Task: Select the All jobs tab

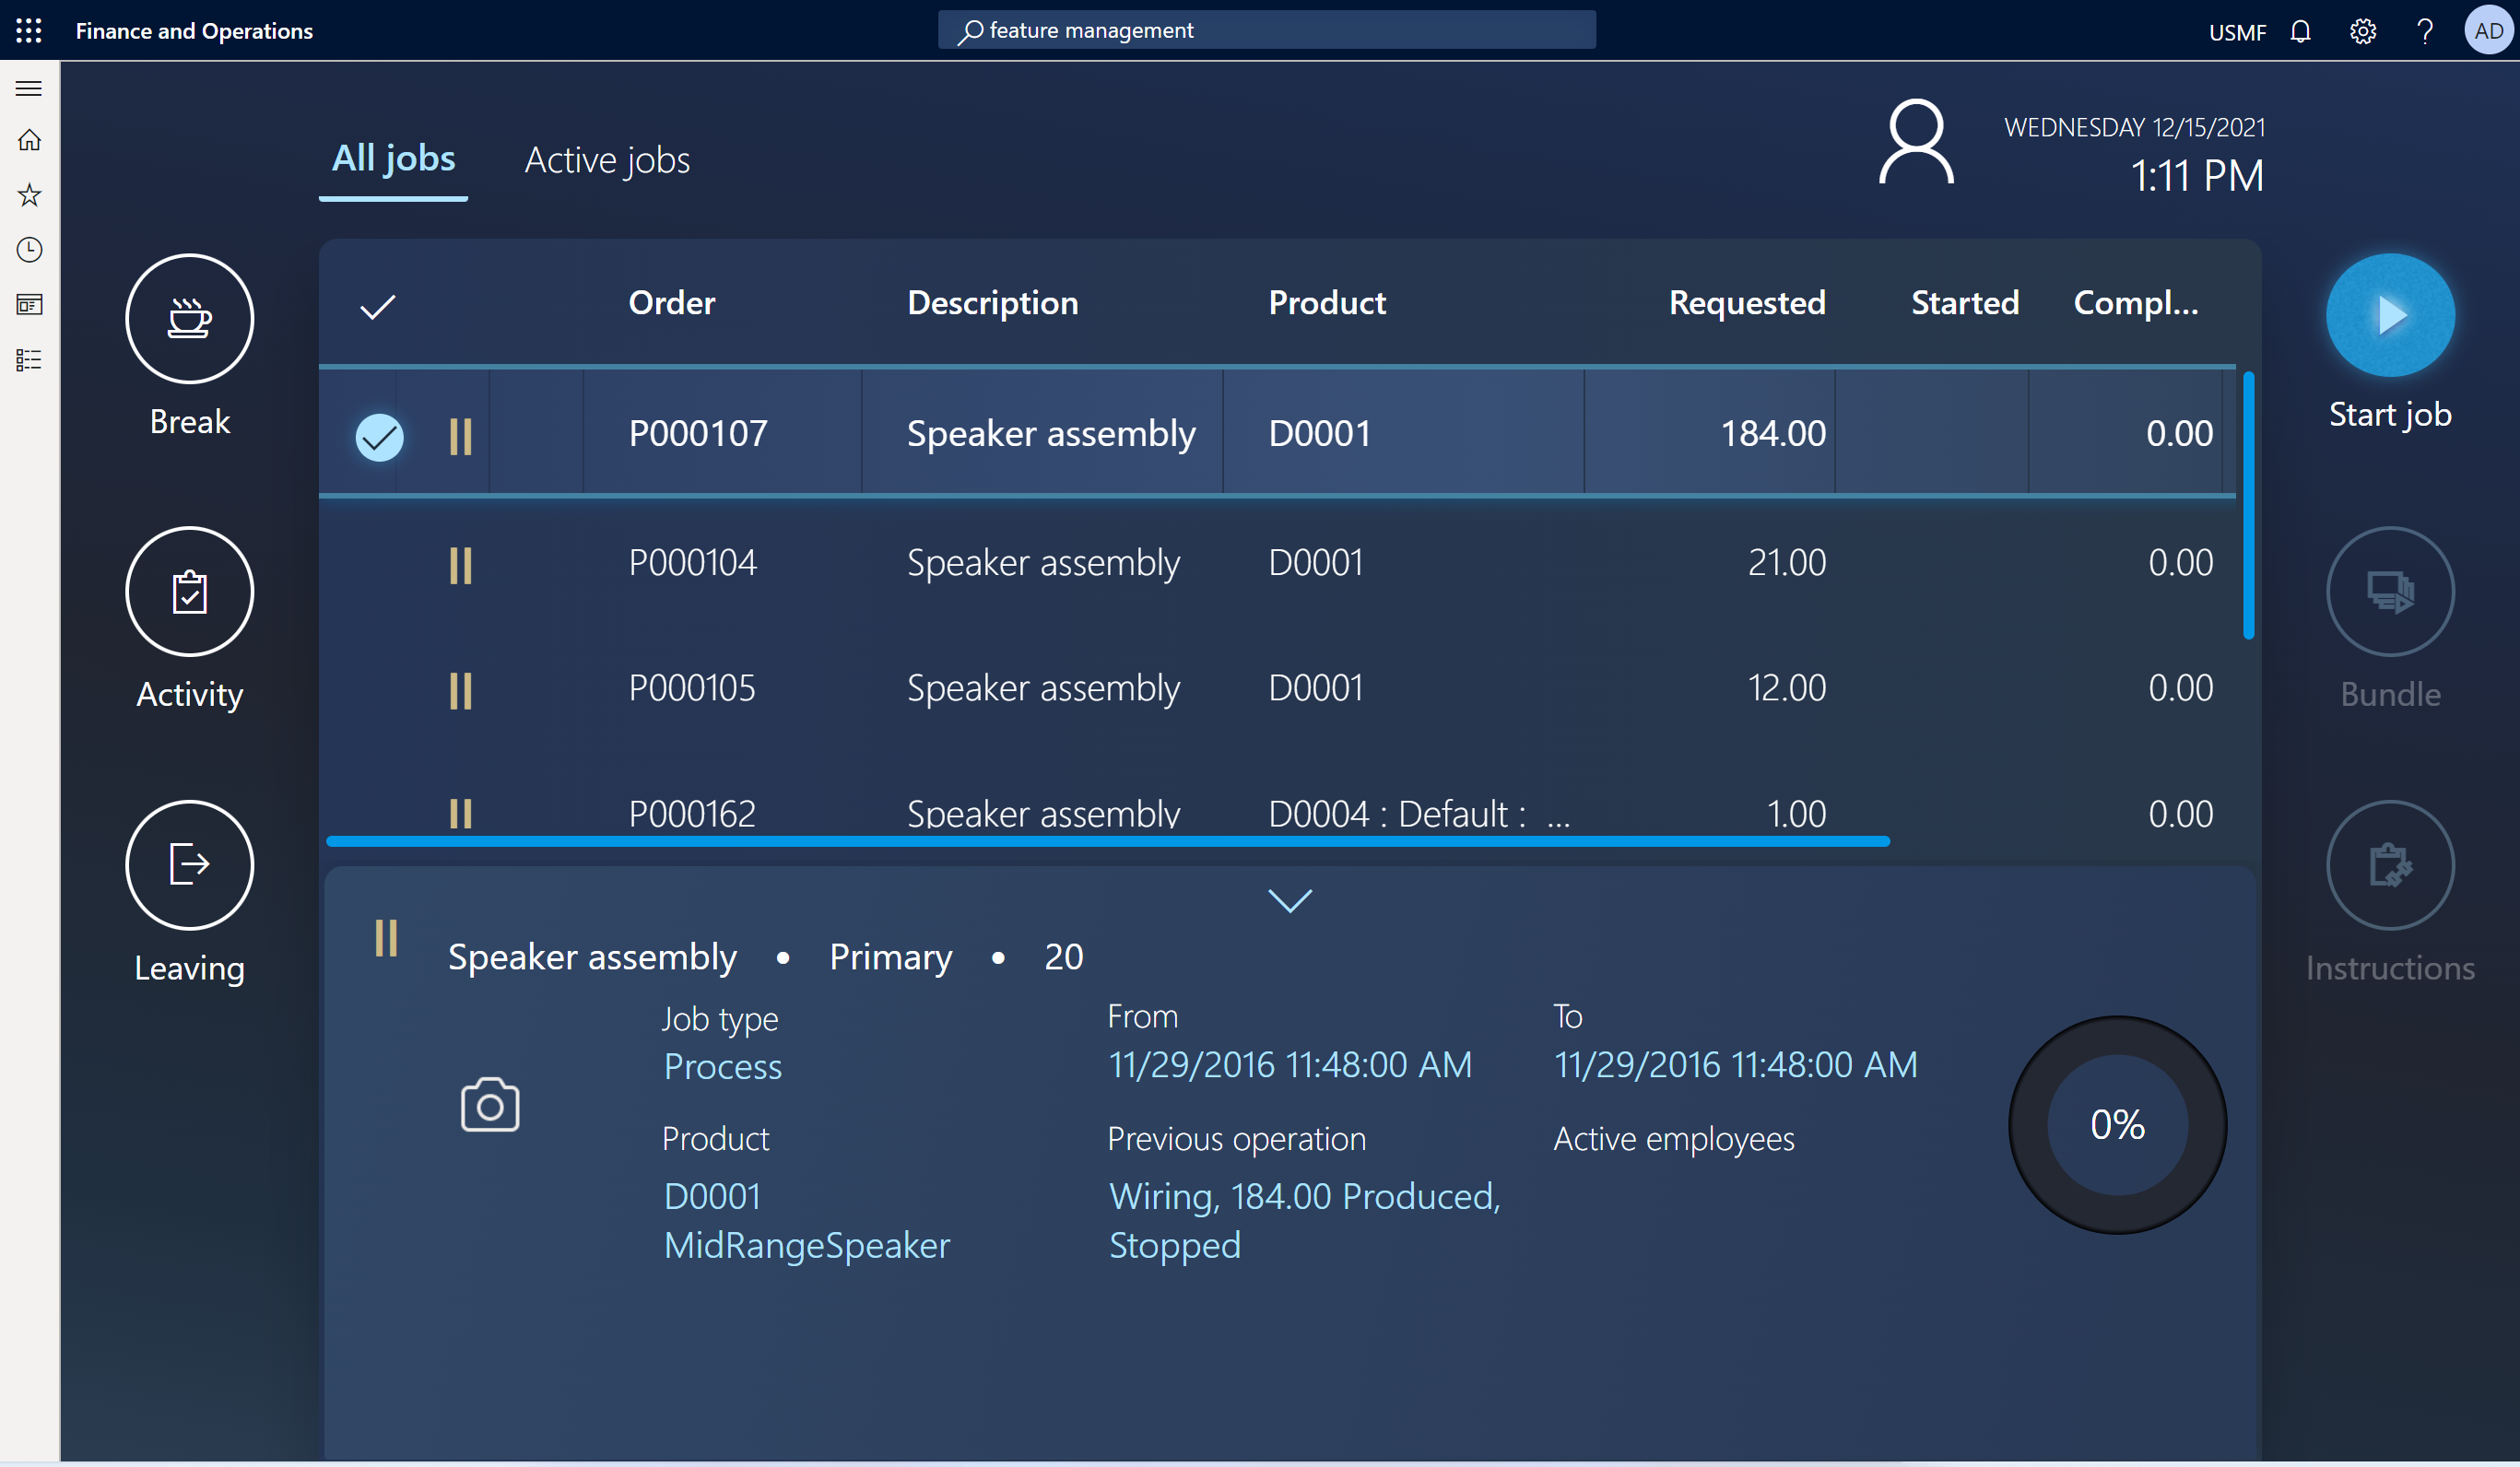Action: tap(393, 158)
